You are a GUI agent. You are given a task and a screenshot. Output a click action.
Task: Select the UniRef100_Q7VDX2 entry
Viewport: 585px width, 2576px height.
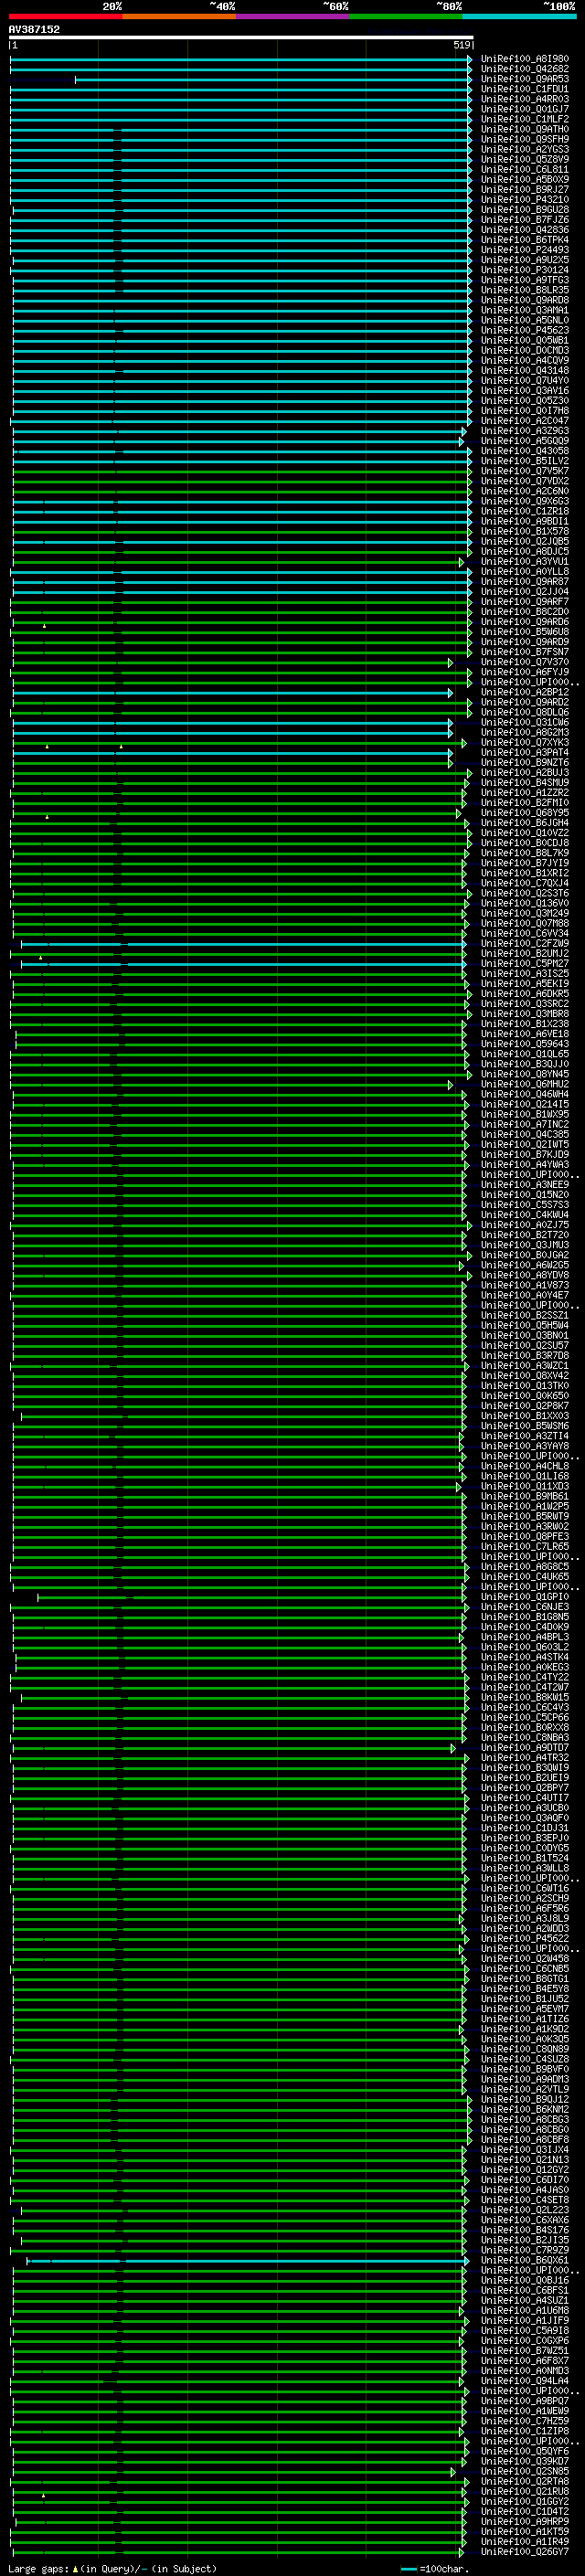[525, 481]
